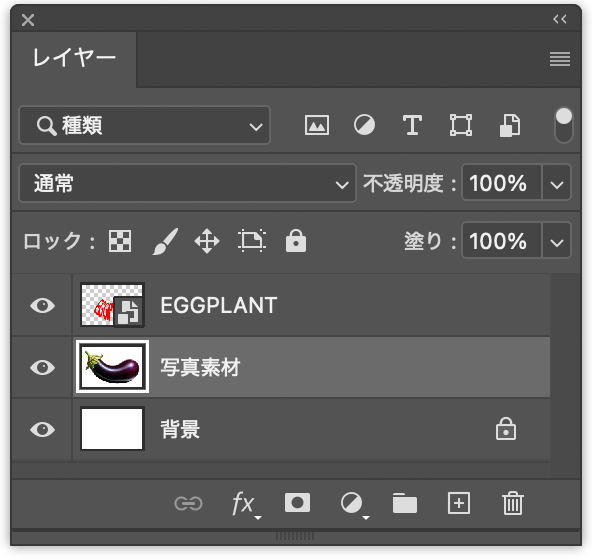This screenshot has height=560, width=592.
Task: Open the Layers panel hamburger menu
Action: (x=560, y=59)
